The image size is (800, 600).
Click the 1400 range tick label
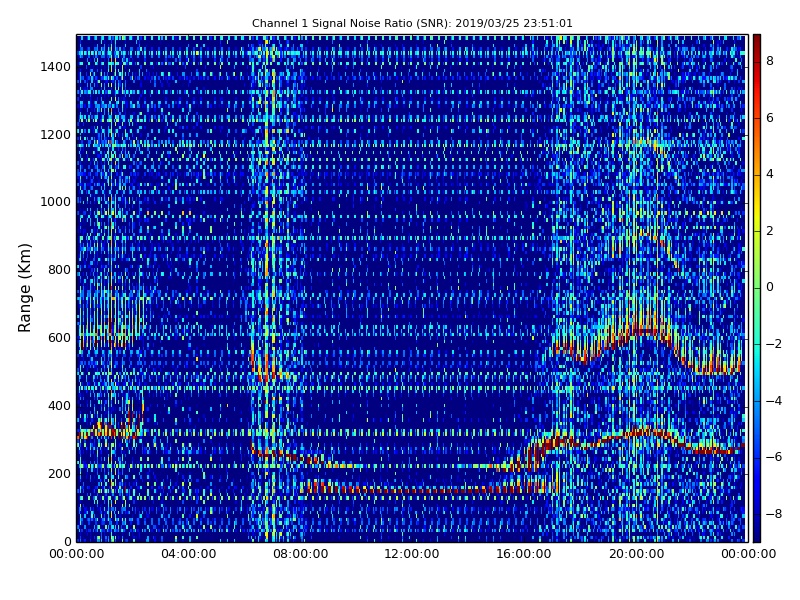coord(56,67)
